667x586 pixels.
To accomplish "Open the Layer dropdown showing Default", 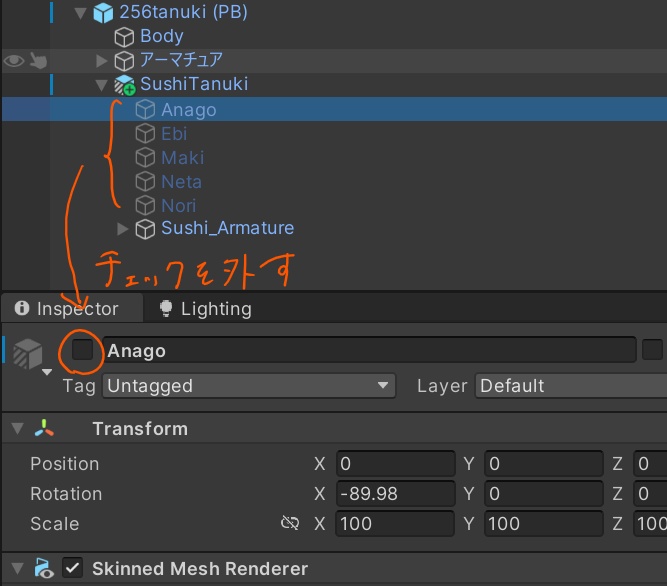I will 570,386.
